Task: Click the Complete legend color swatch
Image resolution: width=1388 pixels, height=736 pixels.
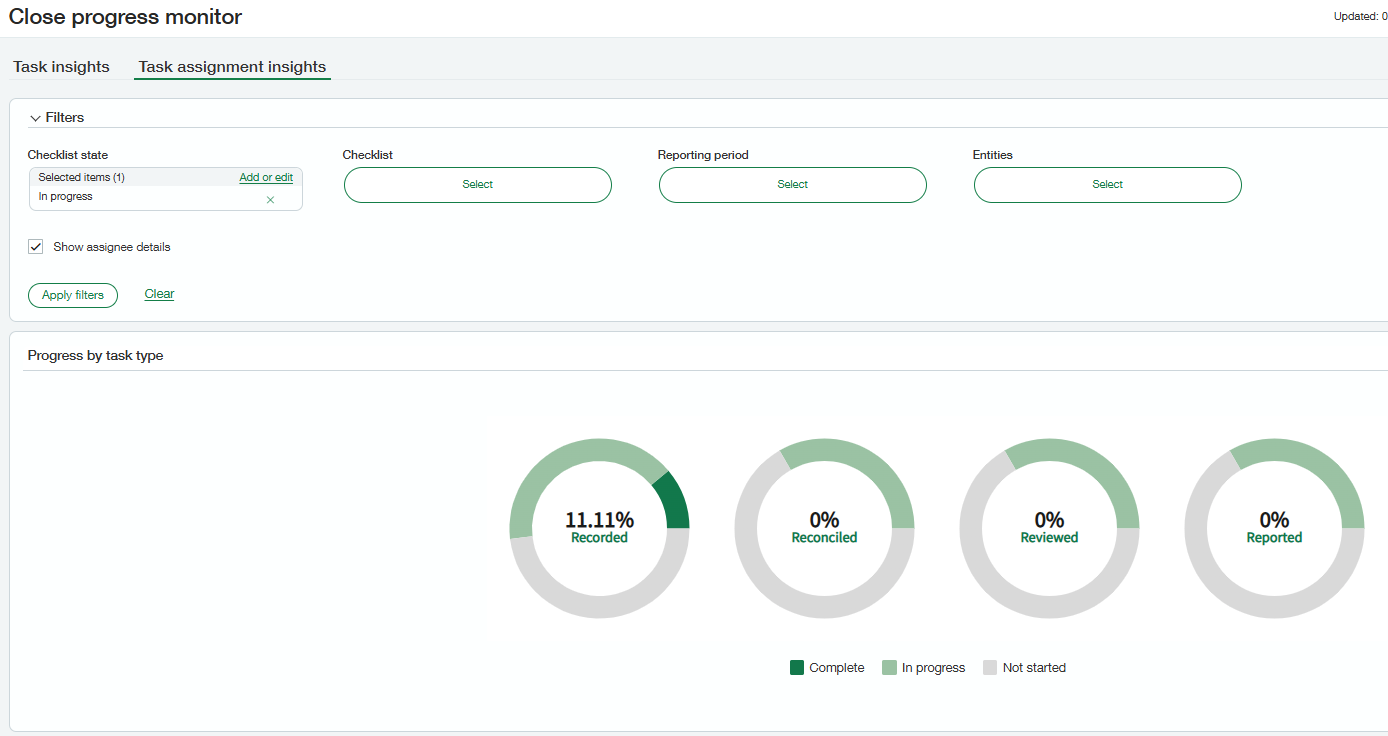Action: coord(797,668)
